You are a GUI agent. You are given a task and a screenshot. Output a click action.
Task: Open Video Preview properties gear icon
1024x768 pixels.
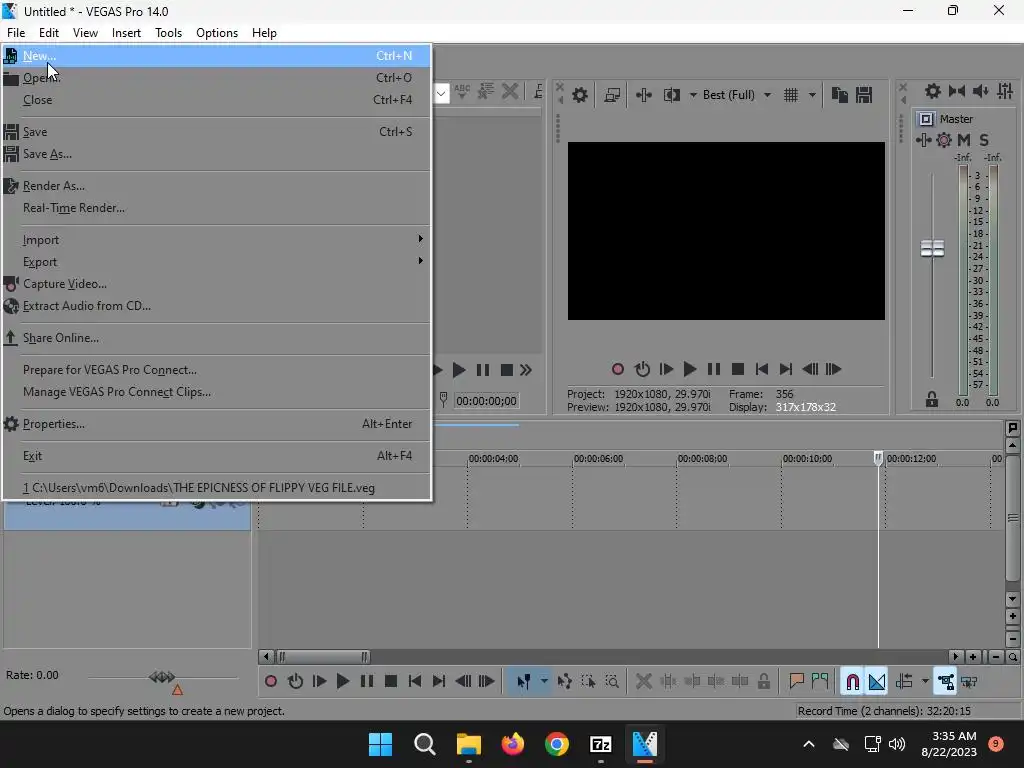pos(579,95)
